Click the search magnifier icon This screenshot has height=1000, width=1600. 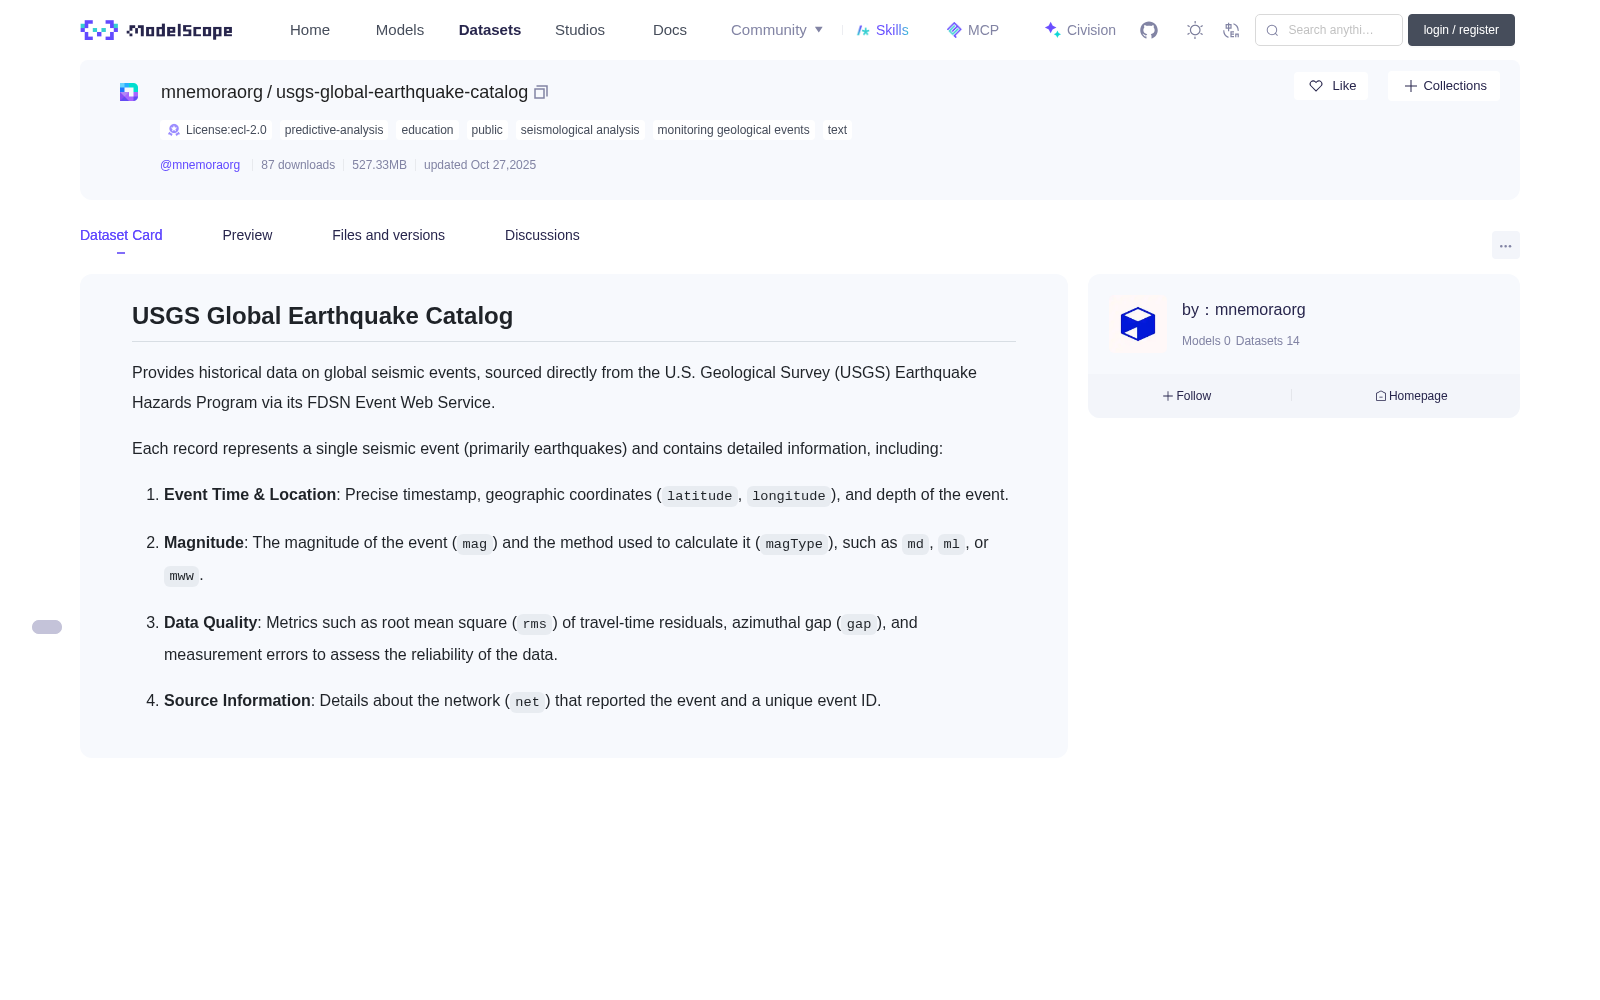1273,30
